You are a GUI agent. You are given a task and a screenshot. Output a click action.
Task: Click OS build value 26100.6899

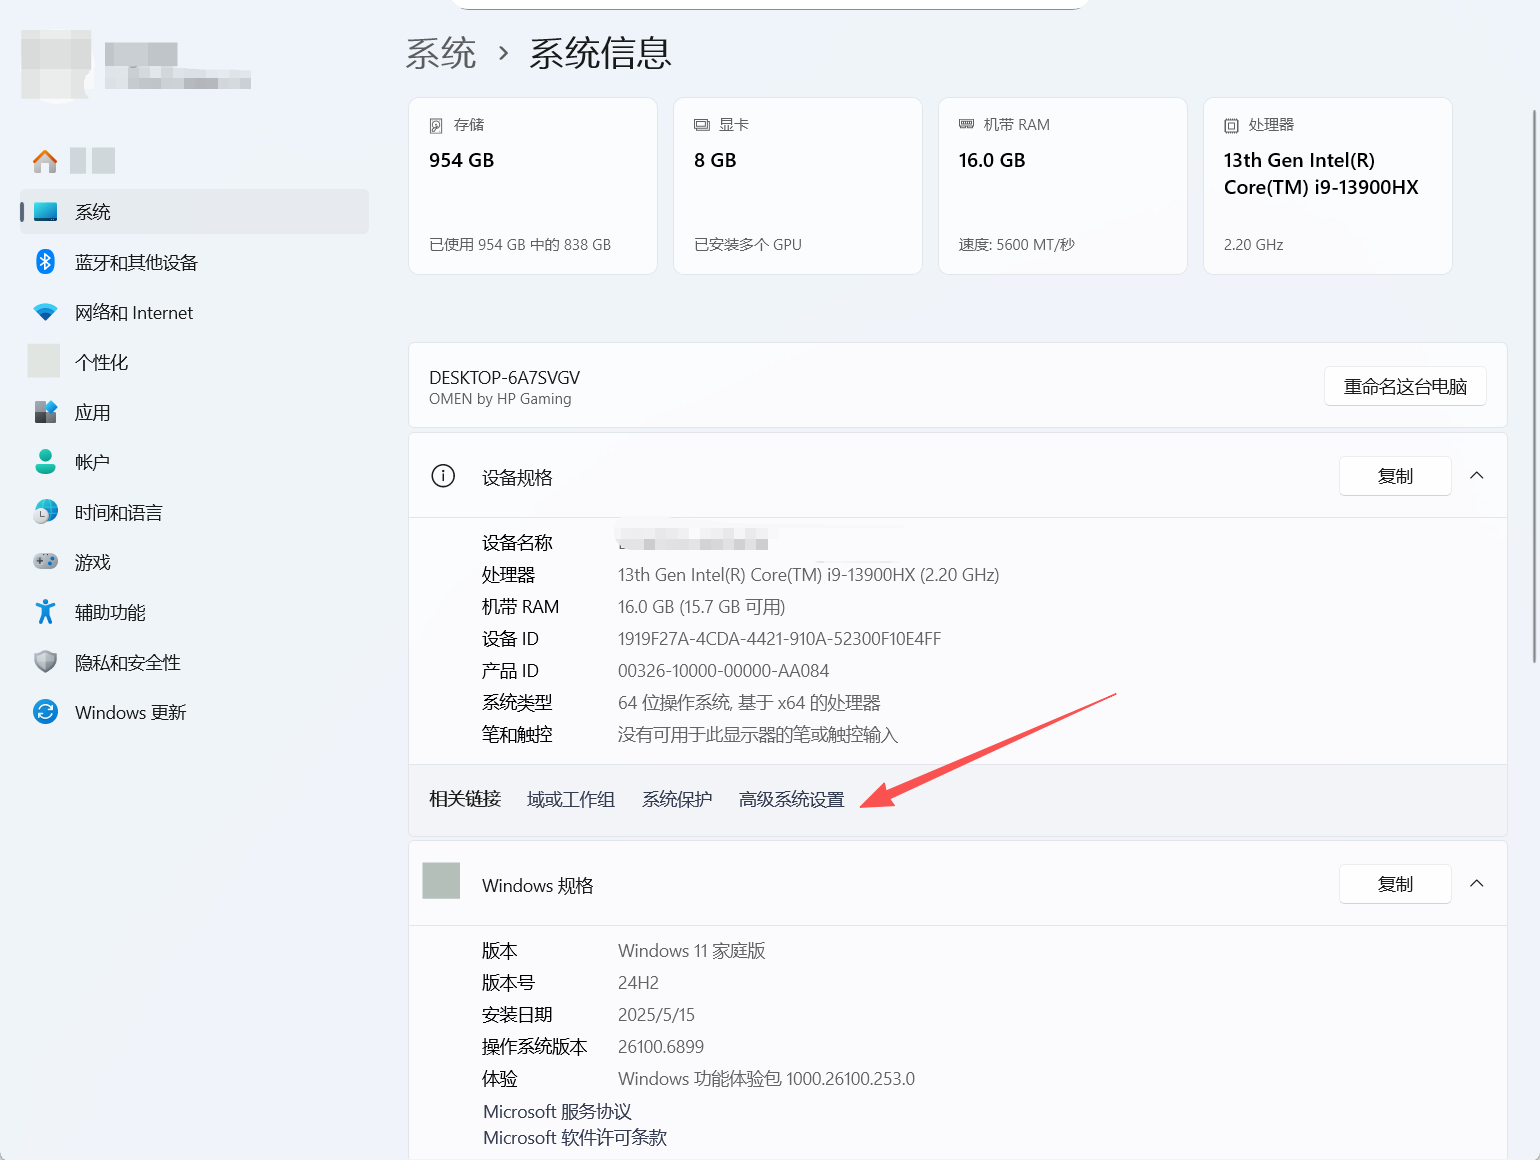[661, 1047]
